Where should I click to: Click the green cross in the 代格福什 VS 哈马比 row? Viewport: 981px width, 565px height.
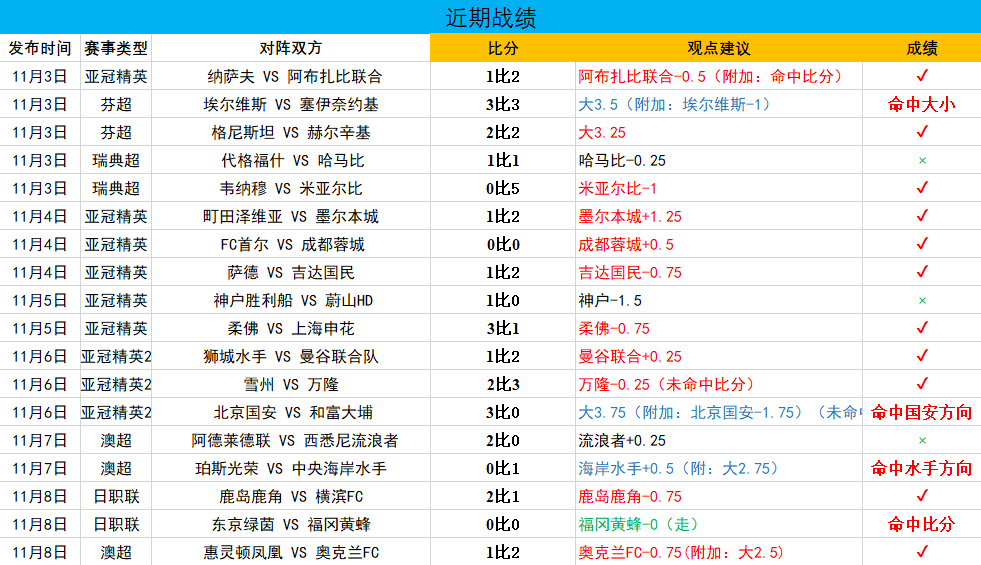[922, 160]
